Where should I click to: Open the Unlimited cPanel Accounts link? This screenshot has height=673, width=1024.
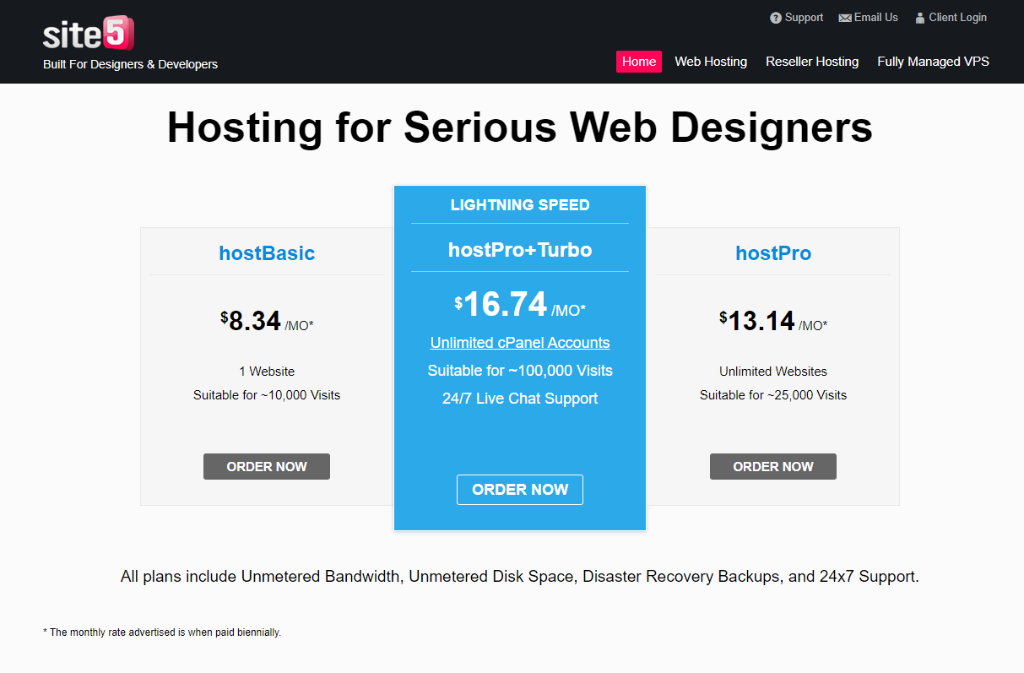[520, 343]
